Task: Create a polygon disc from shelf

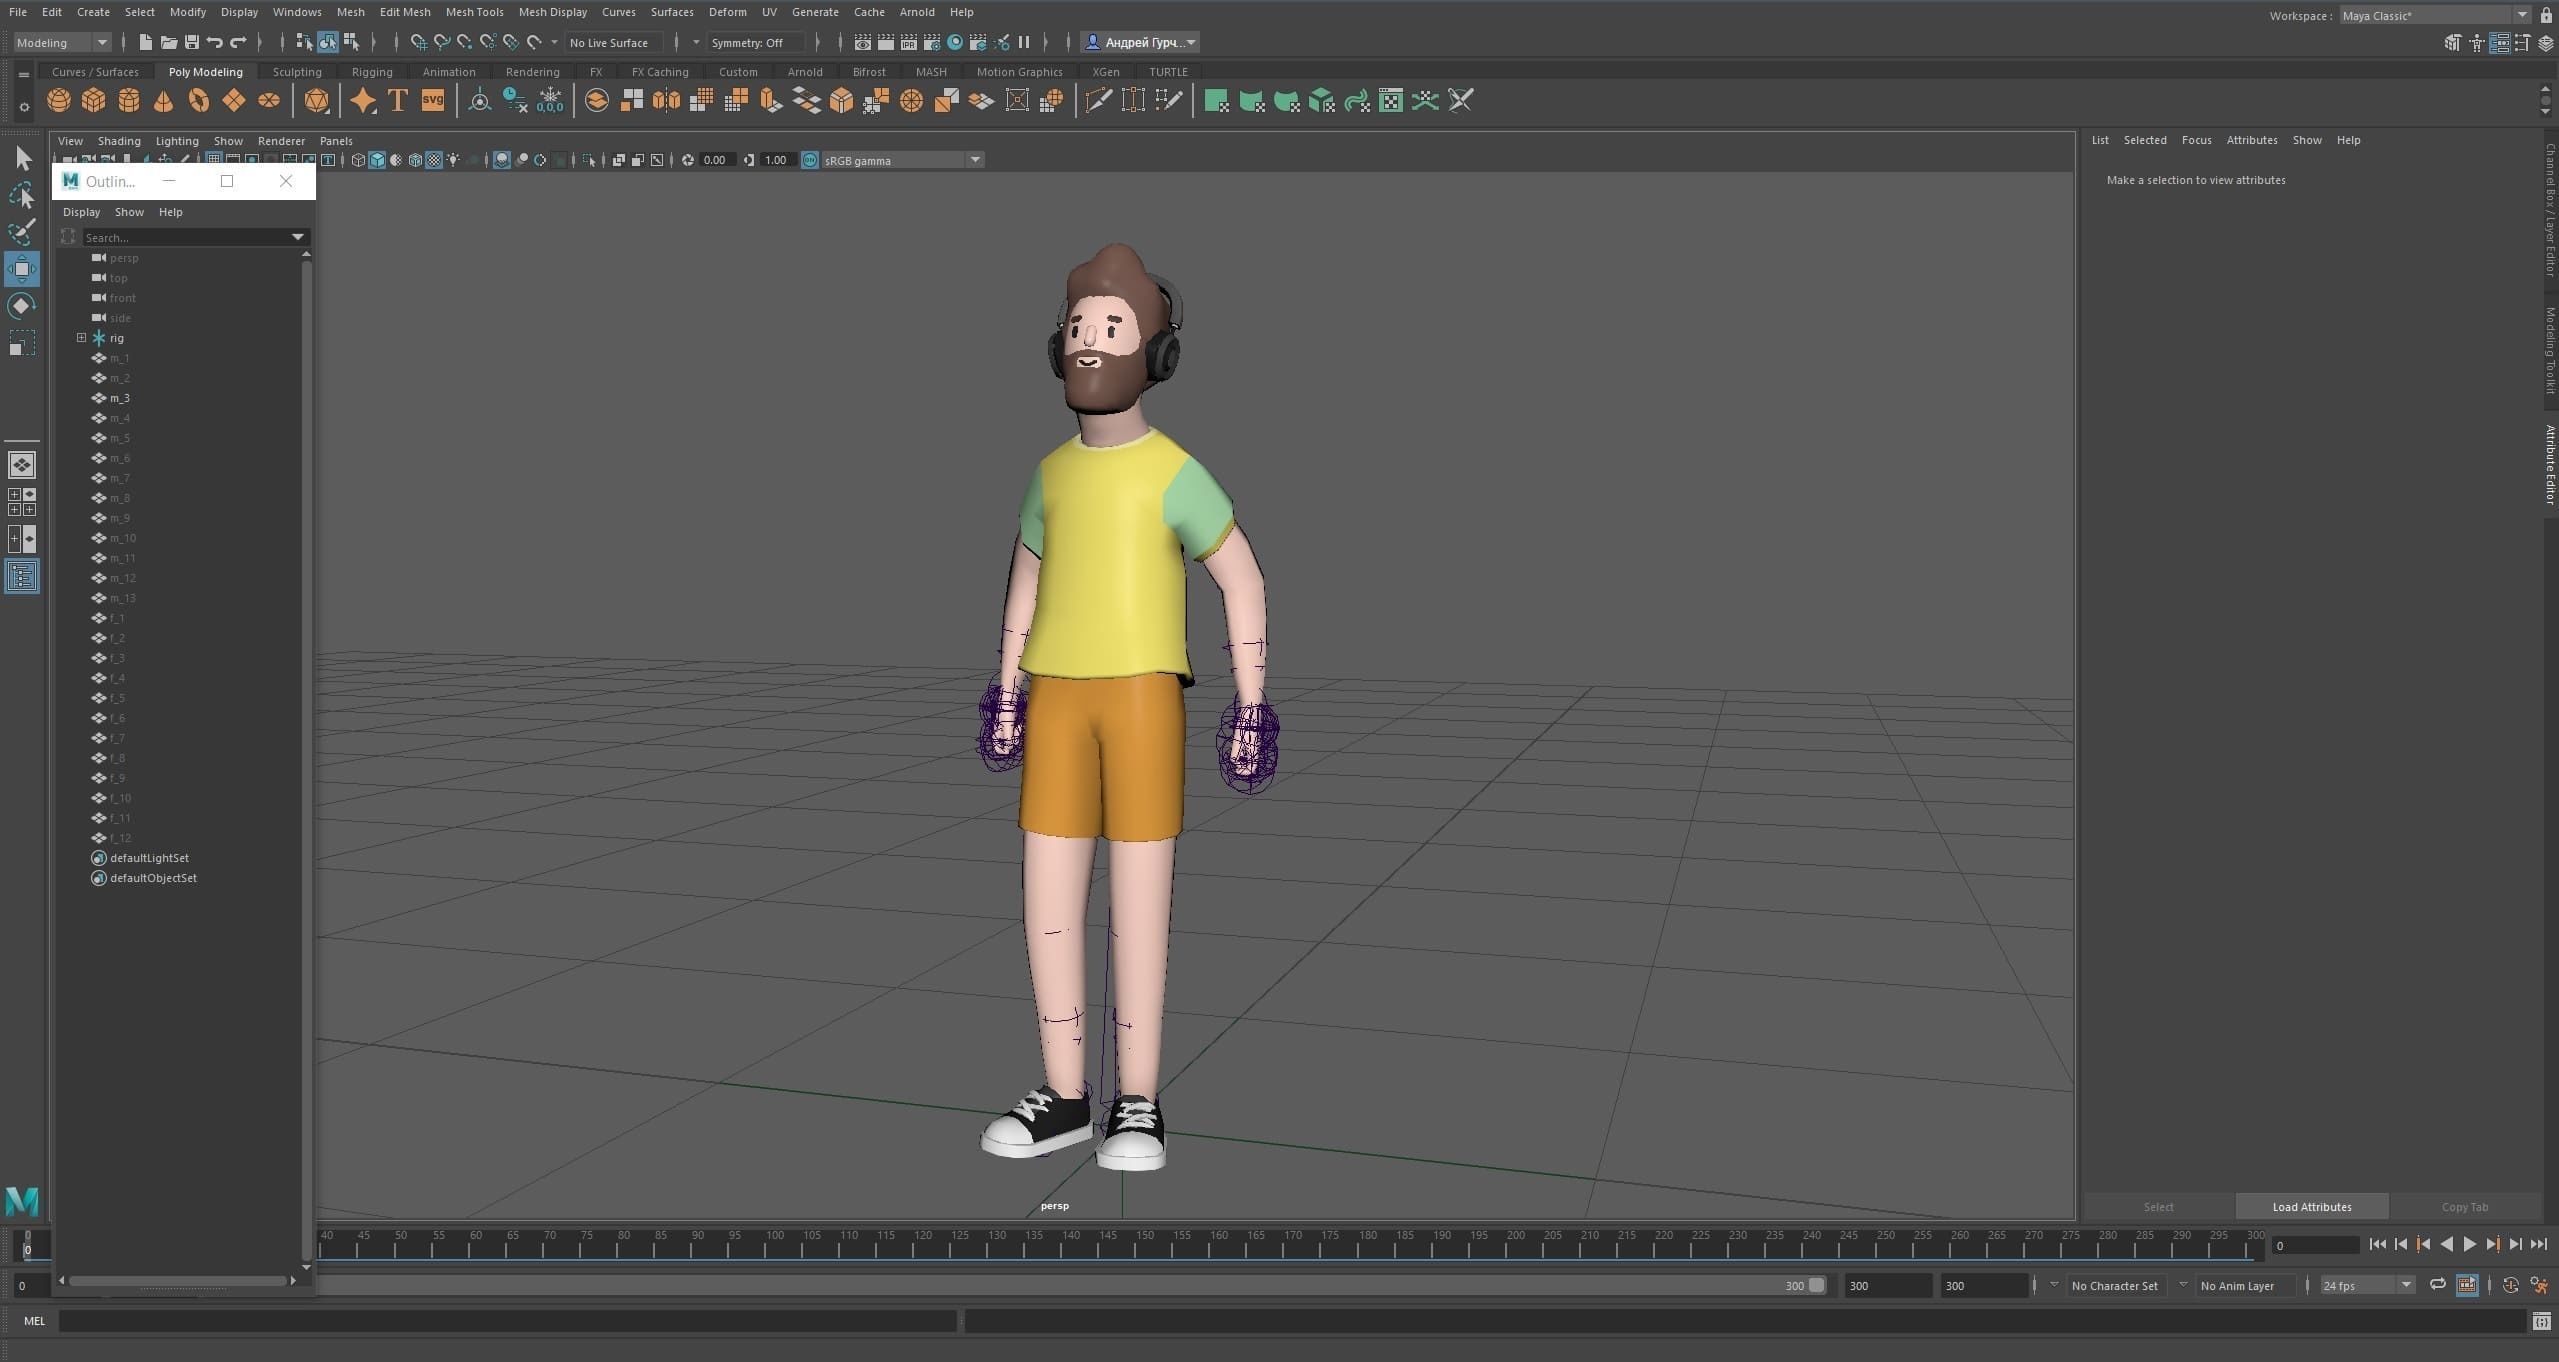Action: click(269, 100)
